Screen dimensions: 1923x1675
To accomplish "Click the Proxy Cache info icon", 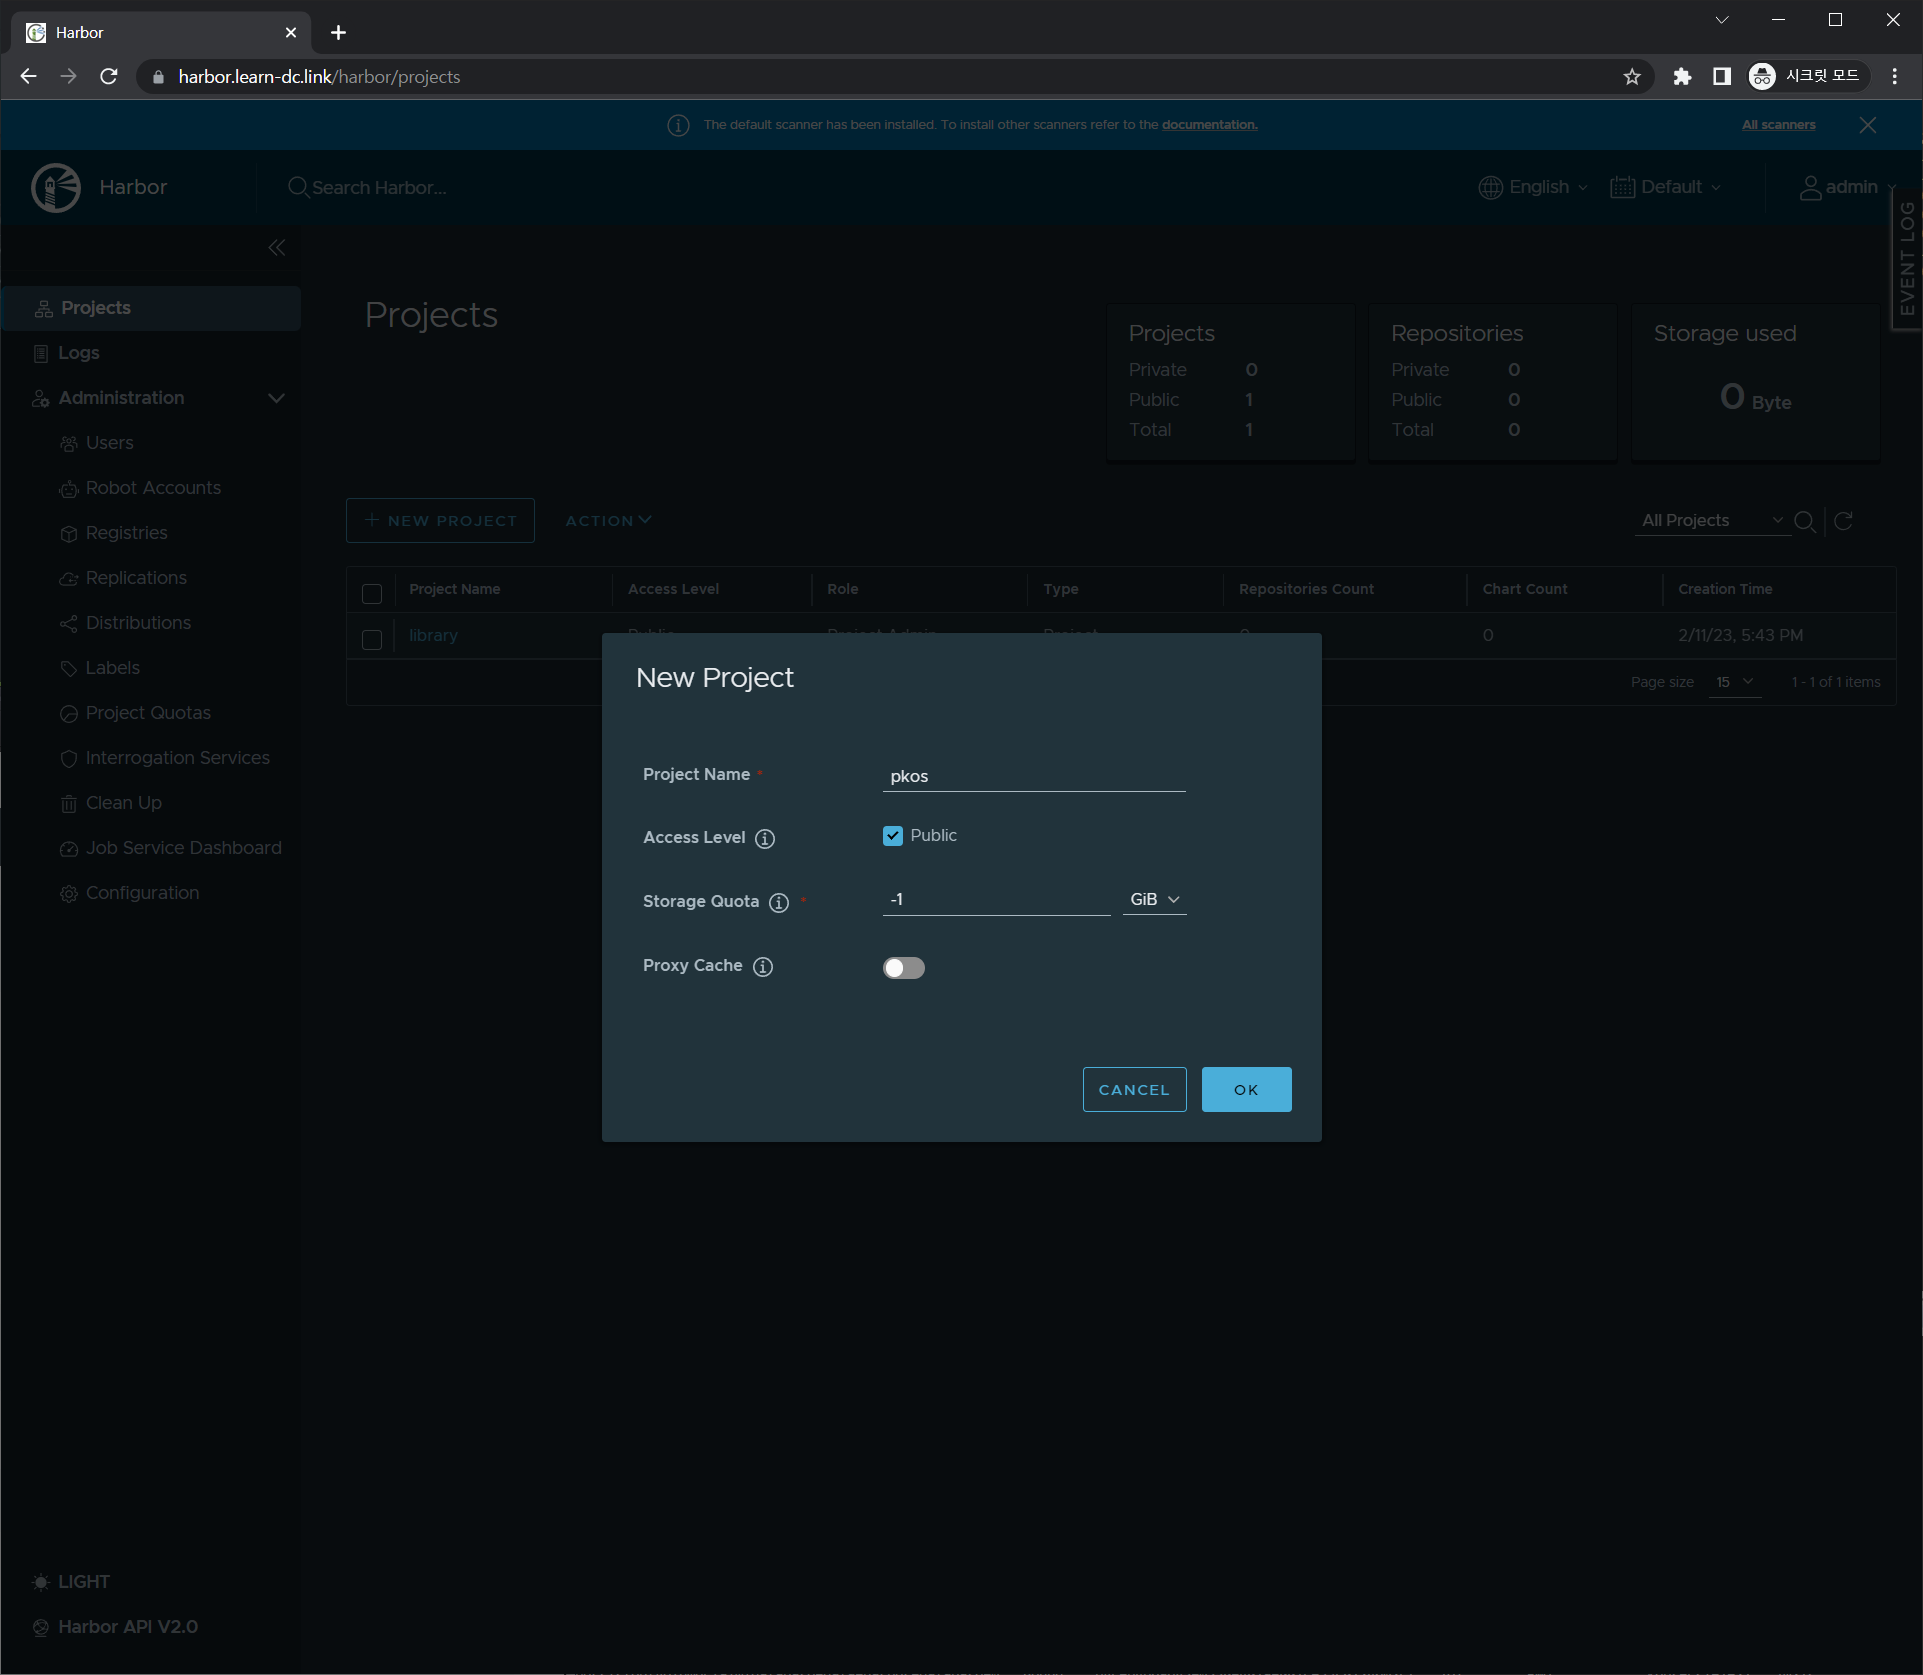I will [x=763, y=967].
